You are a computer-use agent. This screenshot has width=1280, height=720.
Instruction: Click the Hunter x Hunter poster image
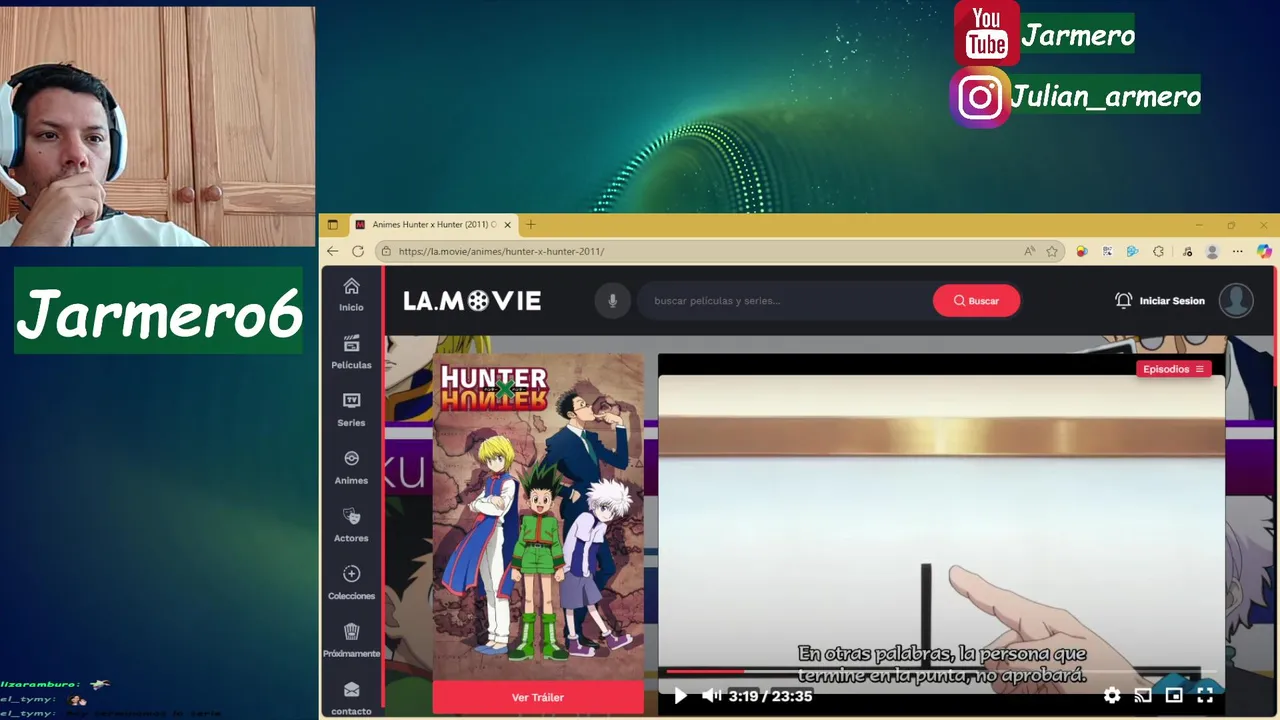[538, 516]
